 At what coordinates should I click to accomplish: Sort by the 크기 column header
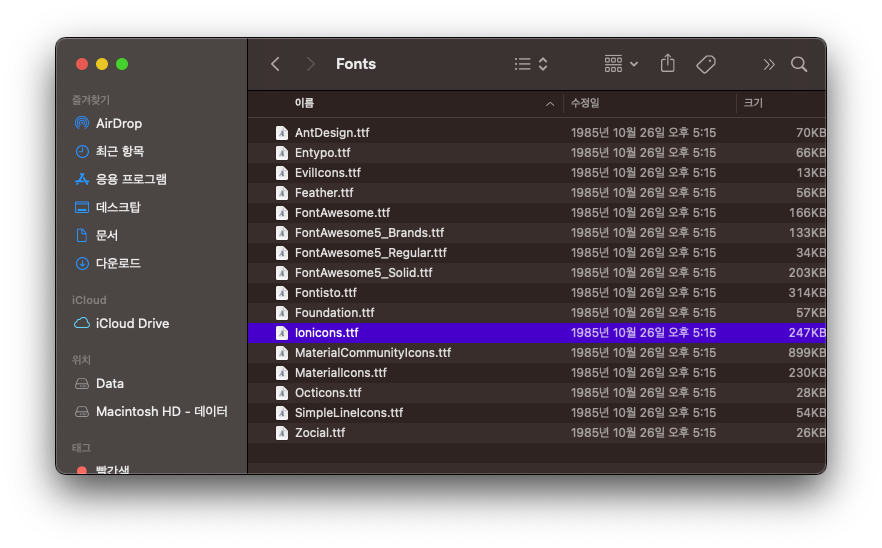coord(753,103)
